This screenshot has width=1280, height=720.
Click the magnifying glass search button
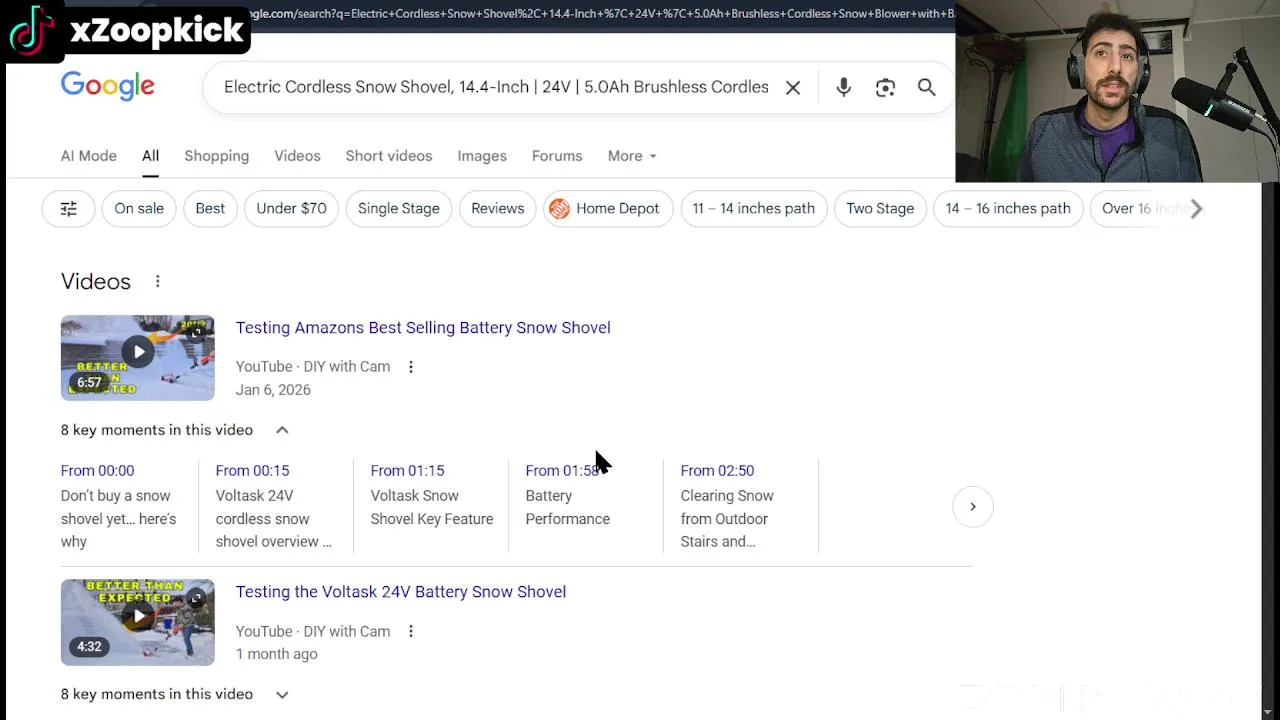pyautogui.click(x=927, y=87)
